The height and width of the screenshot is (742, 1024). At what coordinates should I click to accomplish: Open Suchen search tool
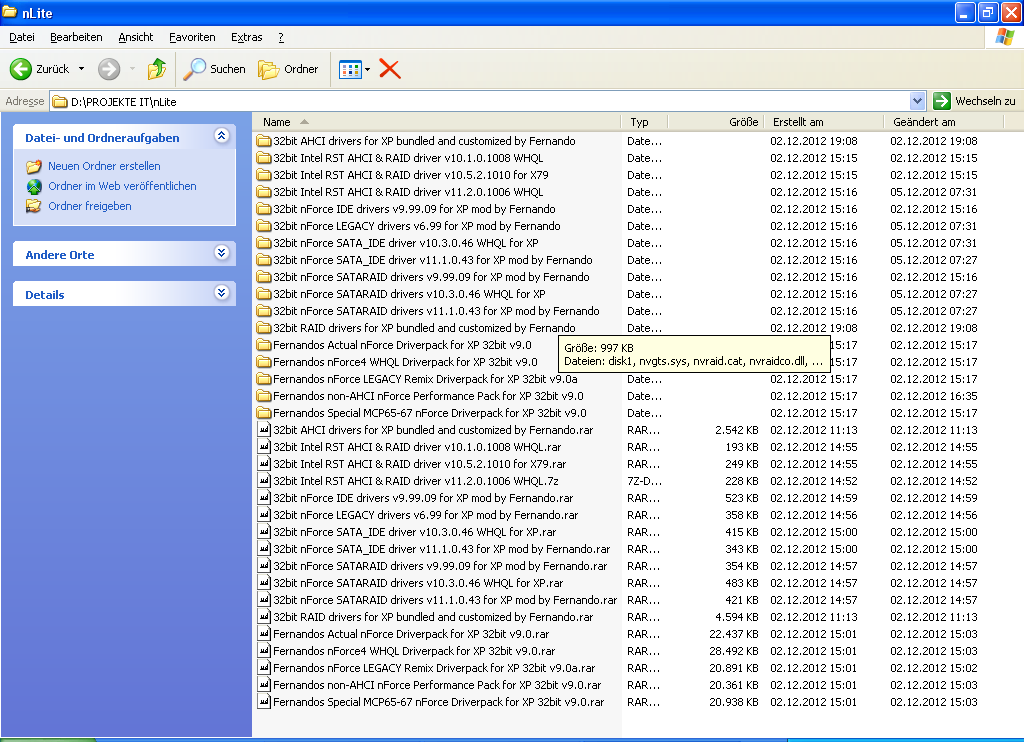point(214,69)
